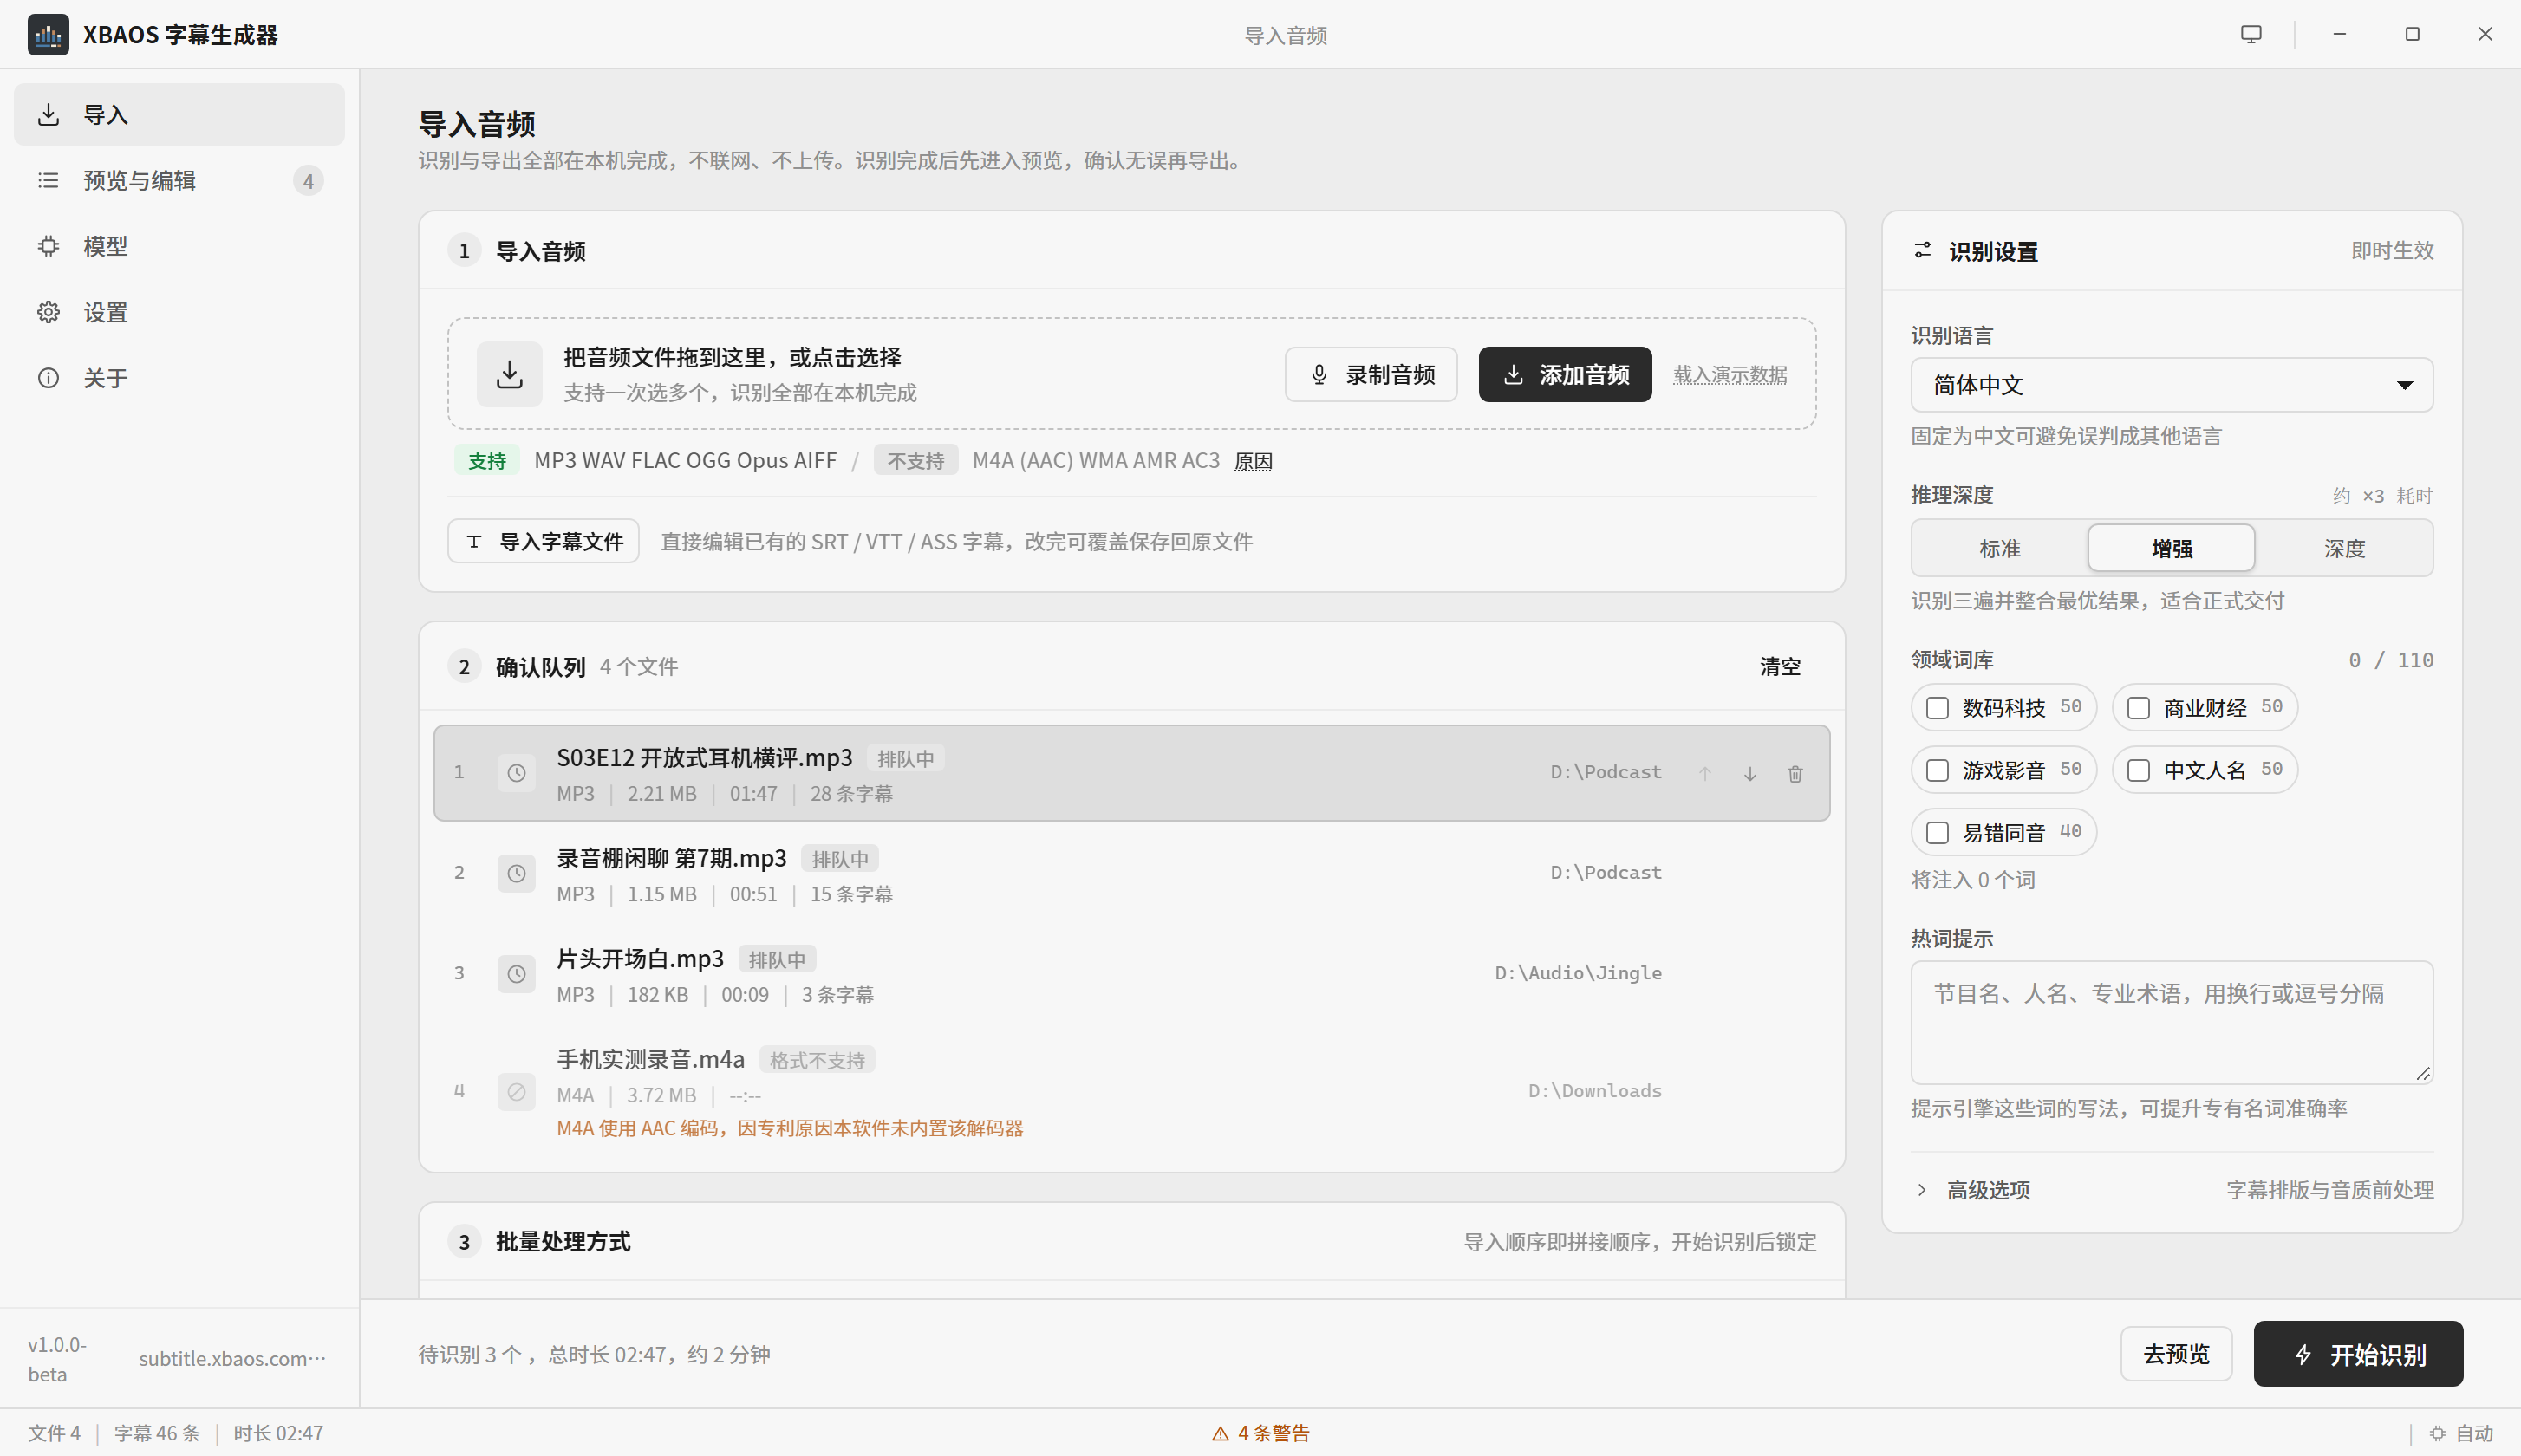Image resolution: width=2521 pixels, height=1456 pixels.
Task: Click the XBAOS app logo icon
Action: 48,35
